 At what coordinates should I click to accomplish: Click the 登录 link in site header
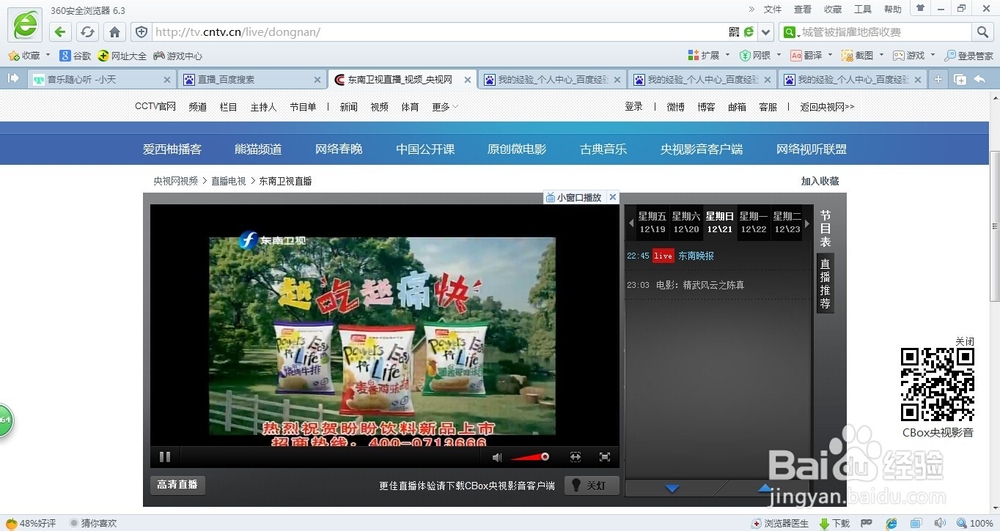[633, 106]
